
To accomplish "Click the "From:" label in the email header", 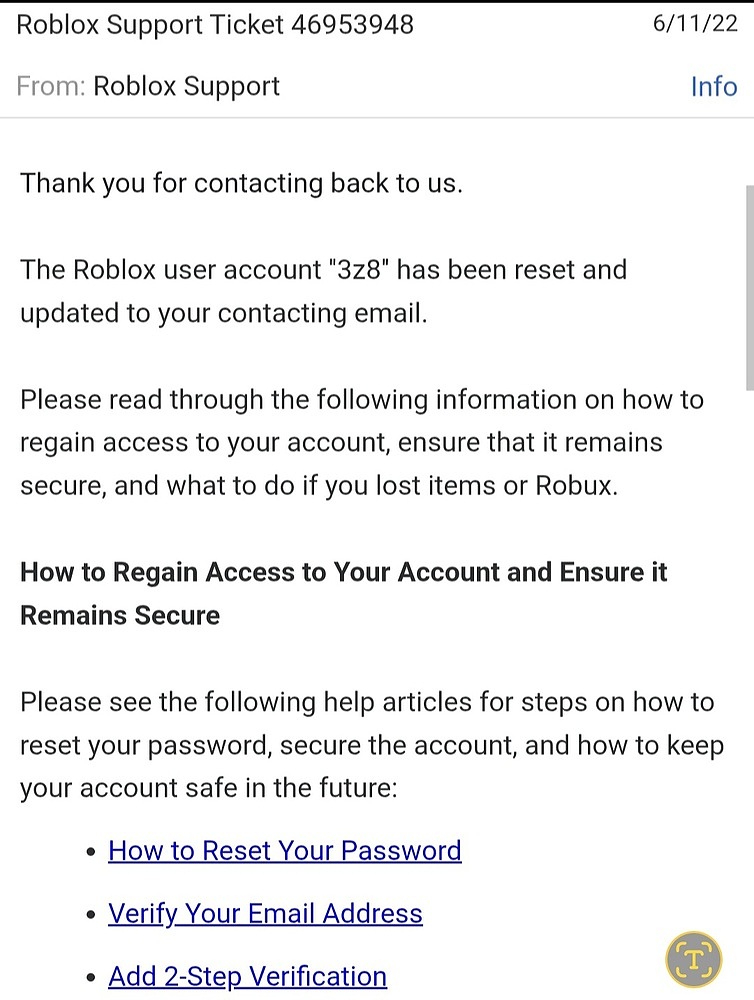I will click(x=48, y=86).
